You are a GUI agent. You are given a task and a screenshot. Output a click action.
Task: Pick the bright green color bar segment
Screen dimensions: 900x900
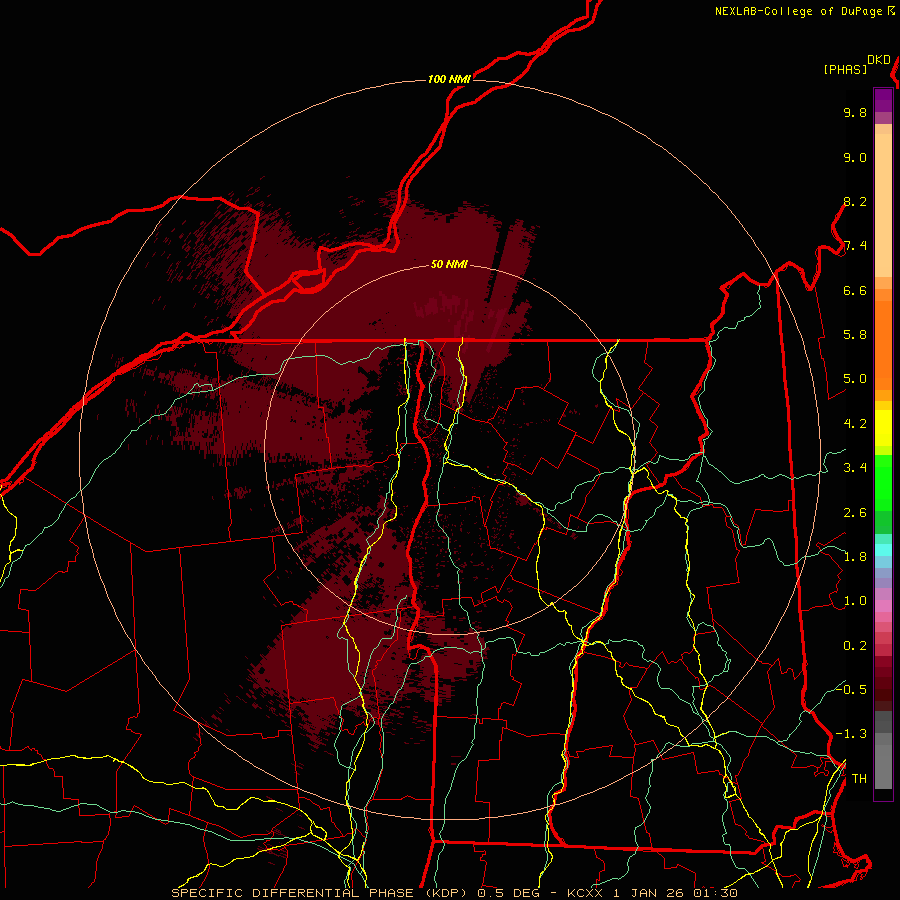click(883, 482)
